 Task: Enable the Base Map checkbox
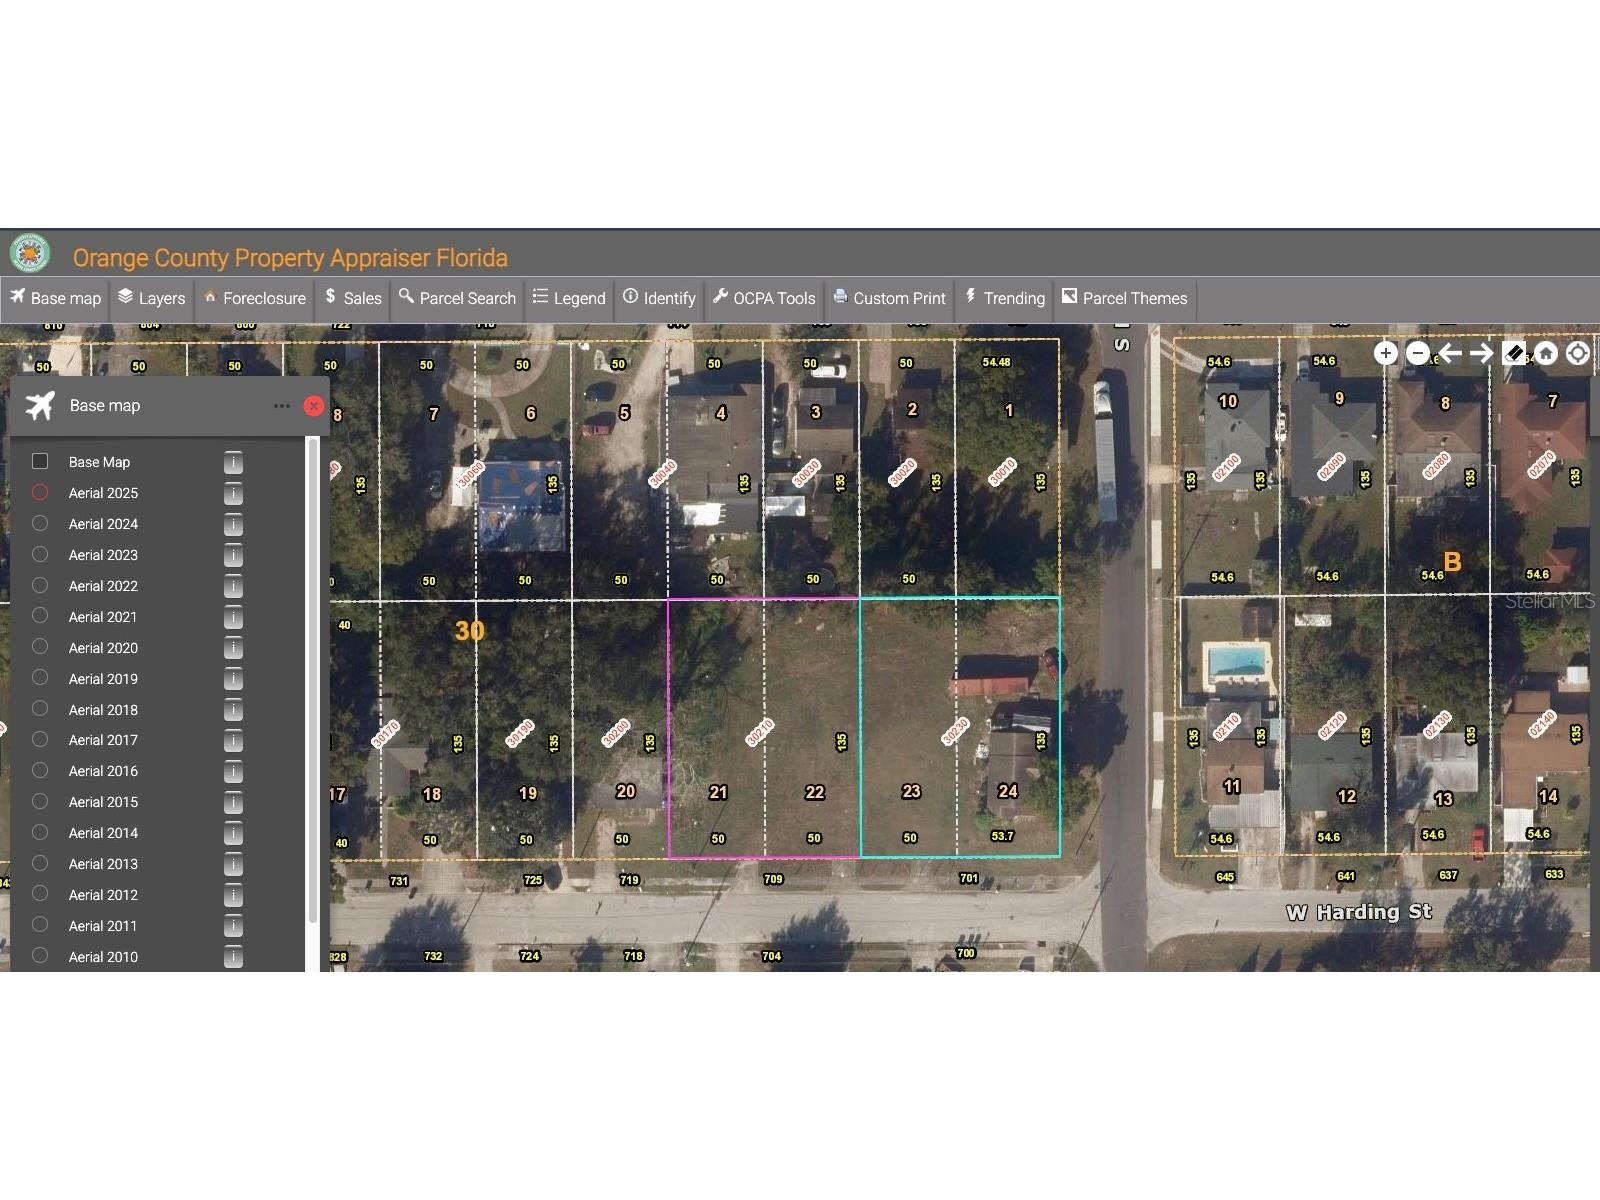40,461
